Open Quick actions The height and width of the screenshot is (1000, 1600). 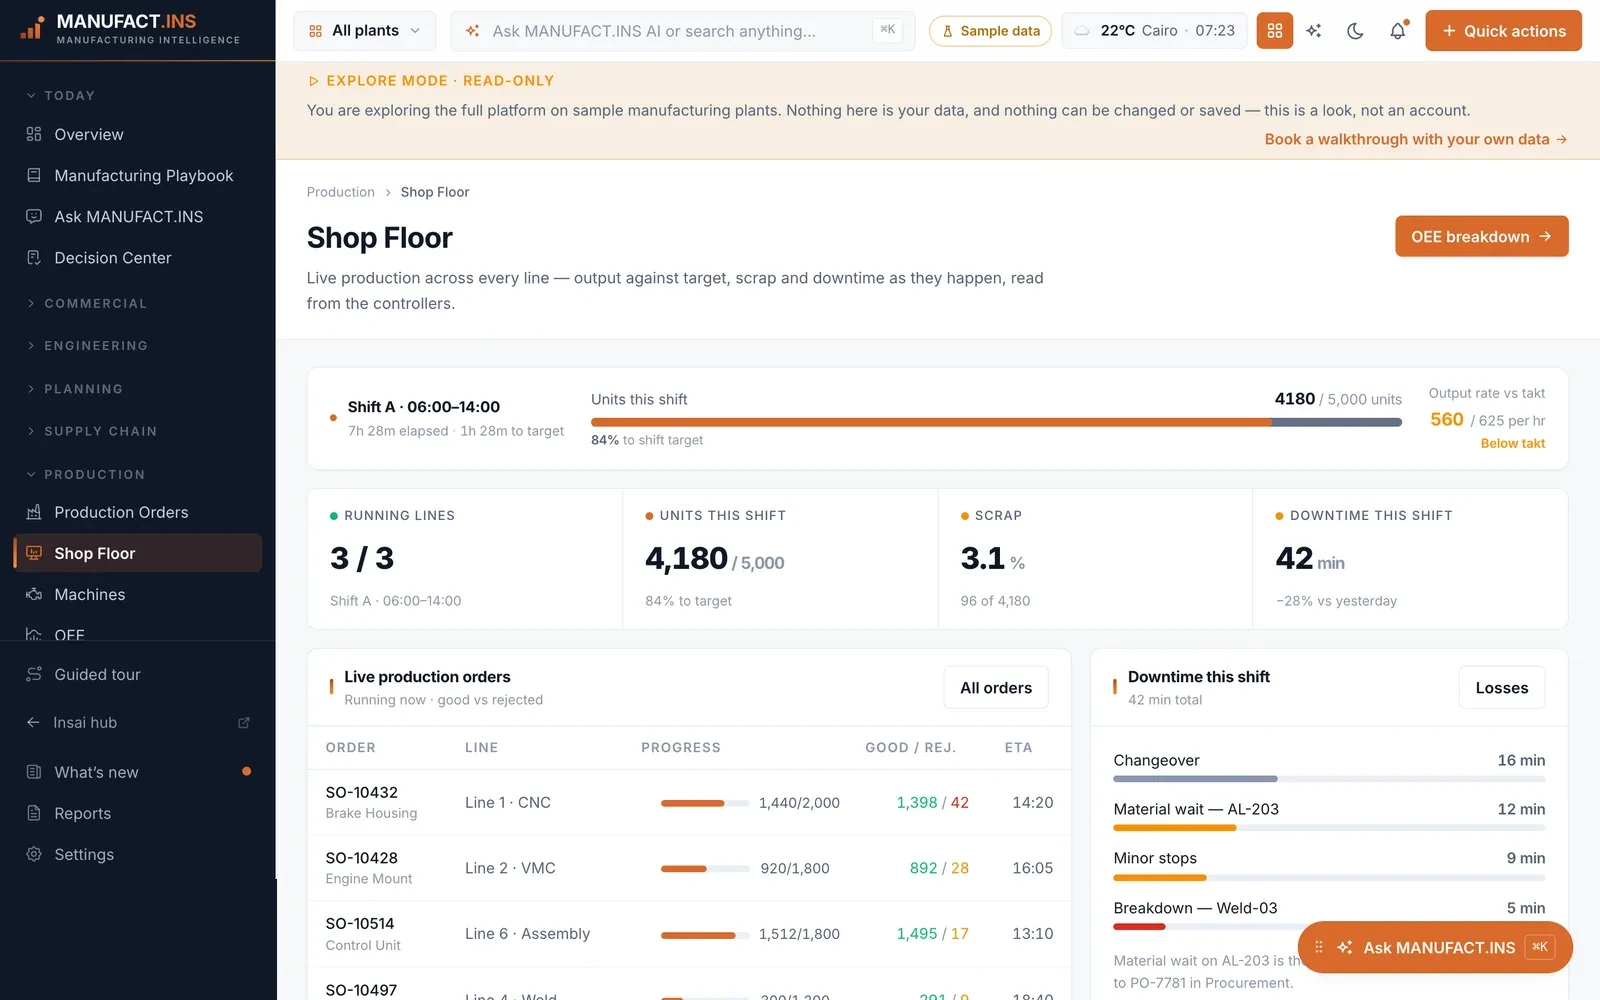tap(1503, 31)
